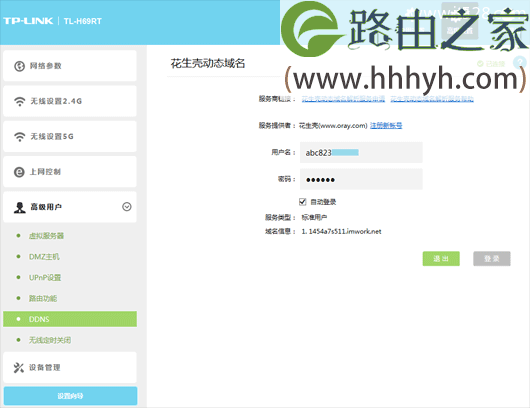Open the 上网控制 menu section

70,172
